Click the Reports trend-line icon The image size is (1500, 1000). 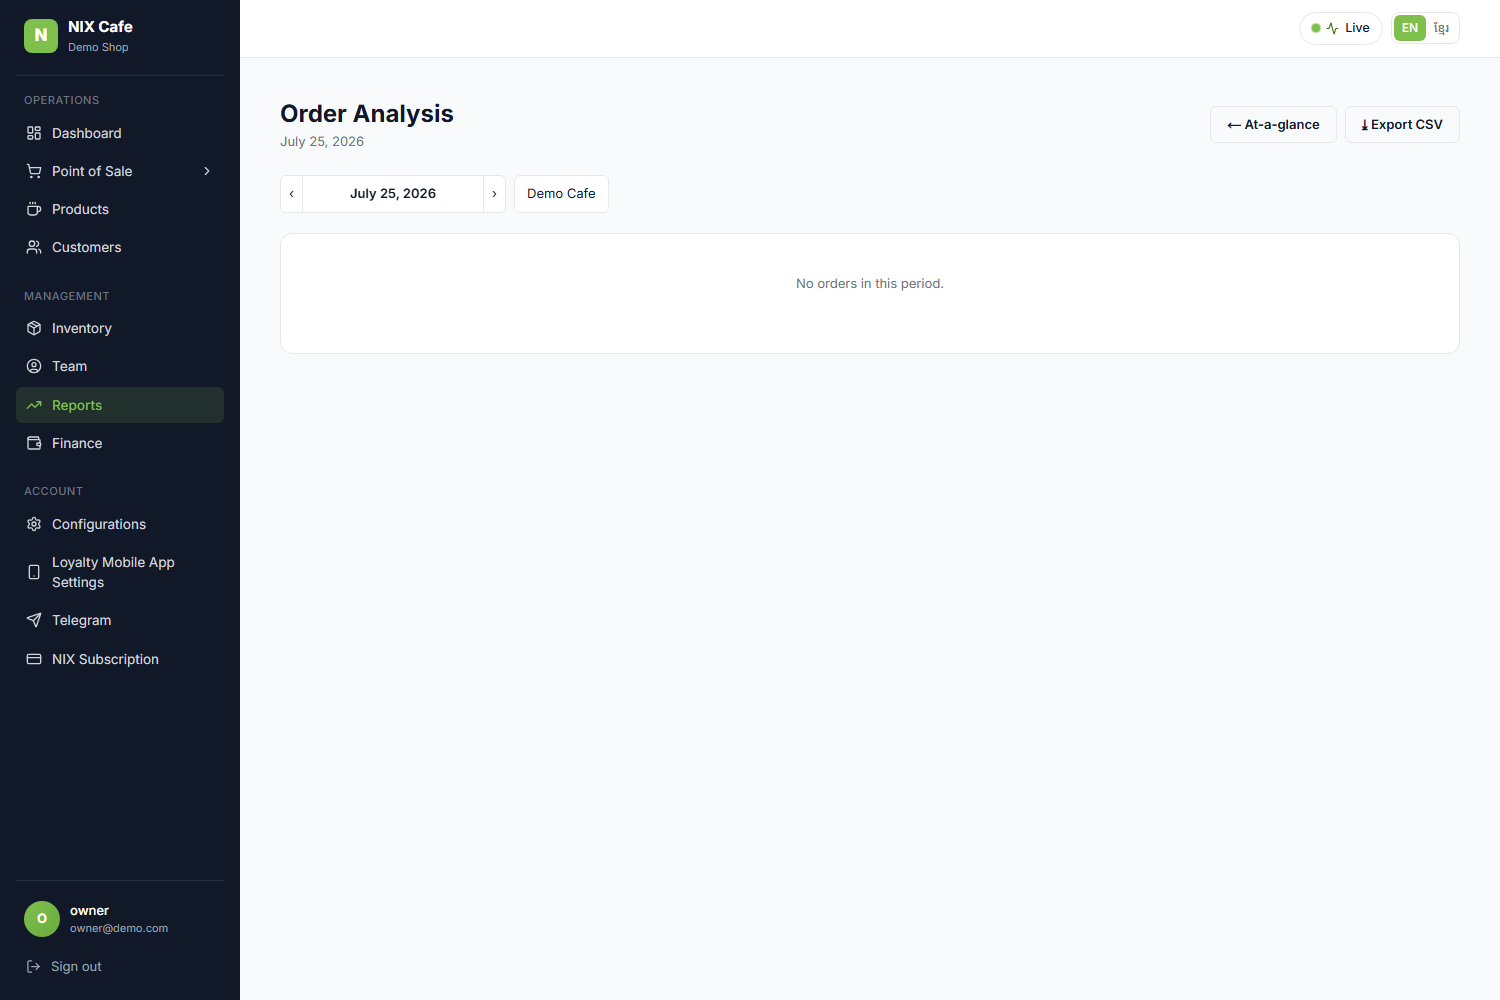pyautogui.click(x=34, y=405)
